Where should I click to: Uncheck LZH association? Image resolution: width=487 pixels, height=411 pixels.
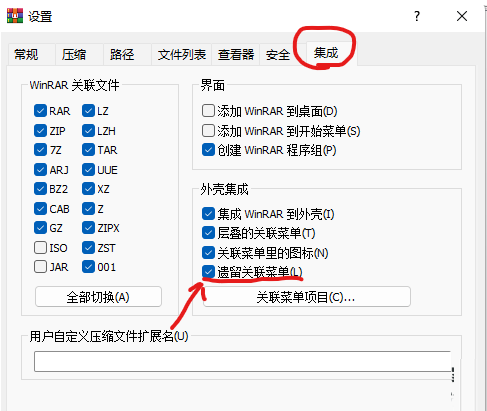[88, 131]
